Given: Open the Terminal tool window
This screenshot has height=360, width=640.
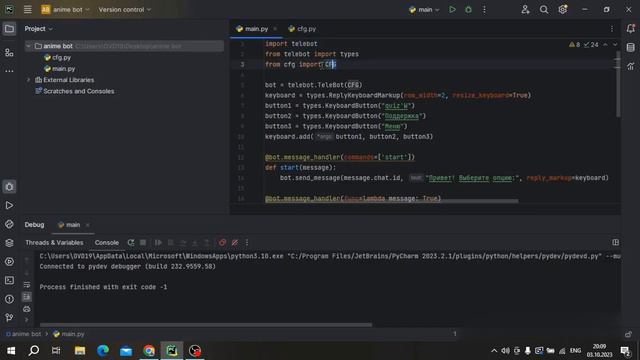Looking at the screenshot, I should click(x=9, y=280).
